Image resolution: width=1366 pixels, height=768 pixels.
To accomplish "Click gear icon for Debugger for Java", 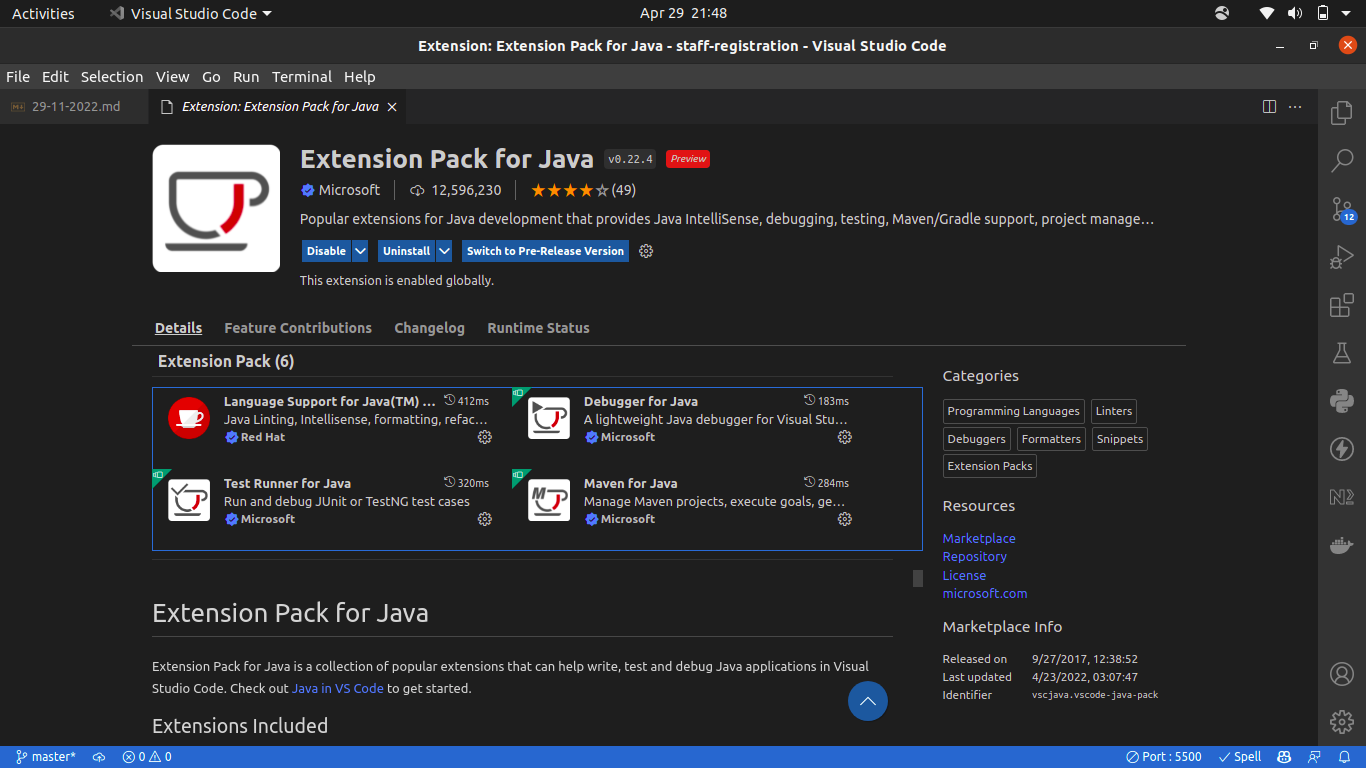I will [845, 437].
